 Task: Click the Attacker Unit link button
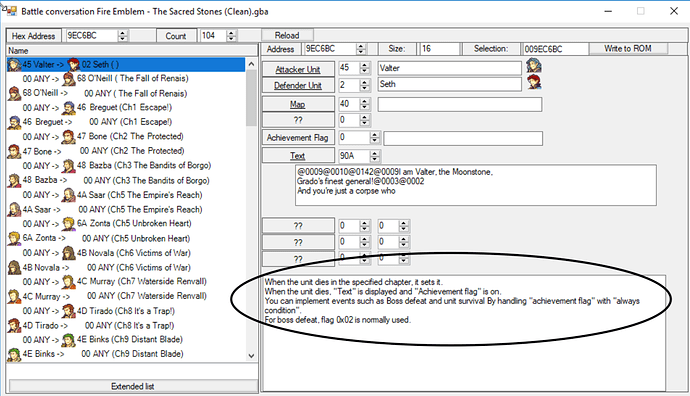tap(298, 69)
